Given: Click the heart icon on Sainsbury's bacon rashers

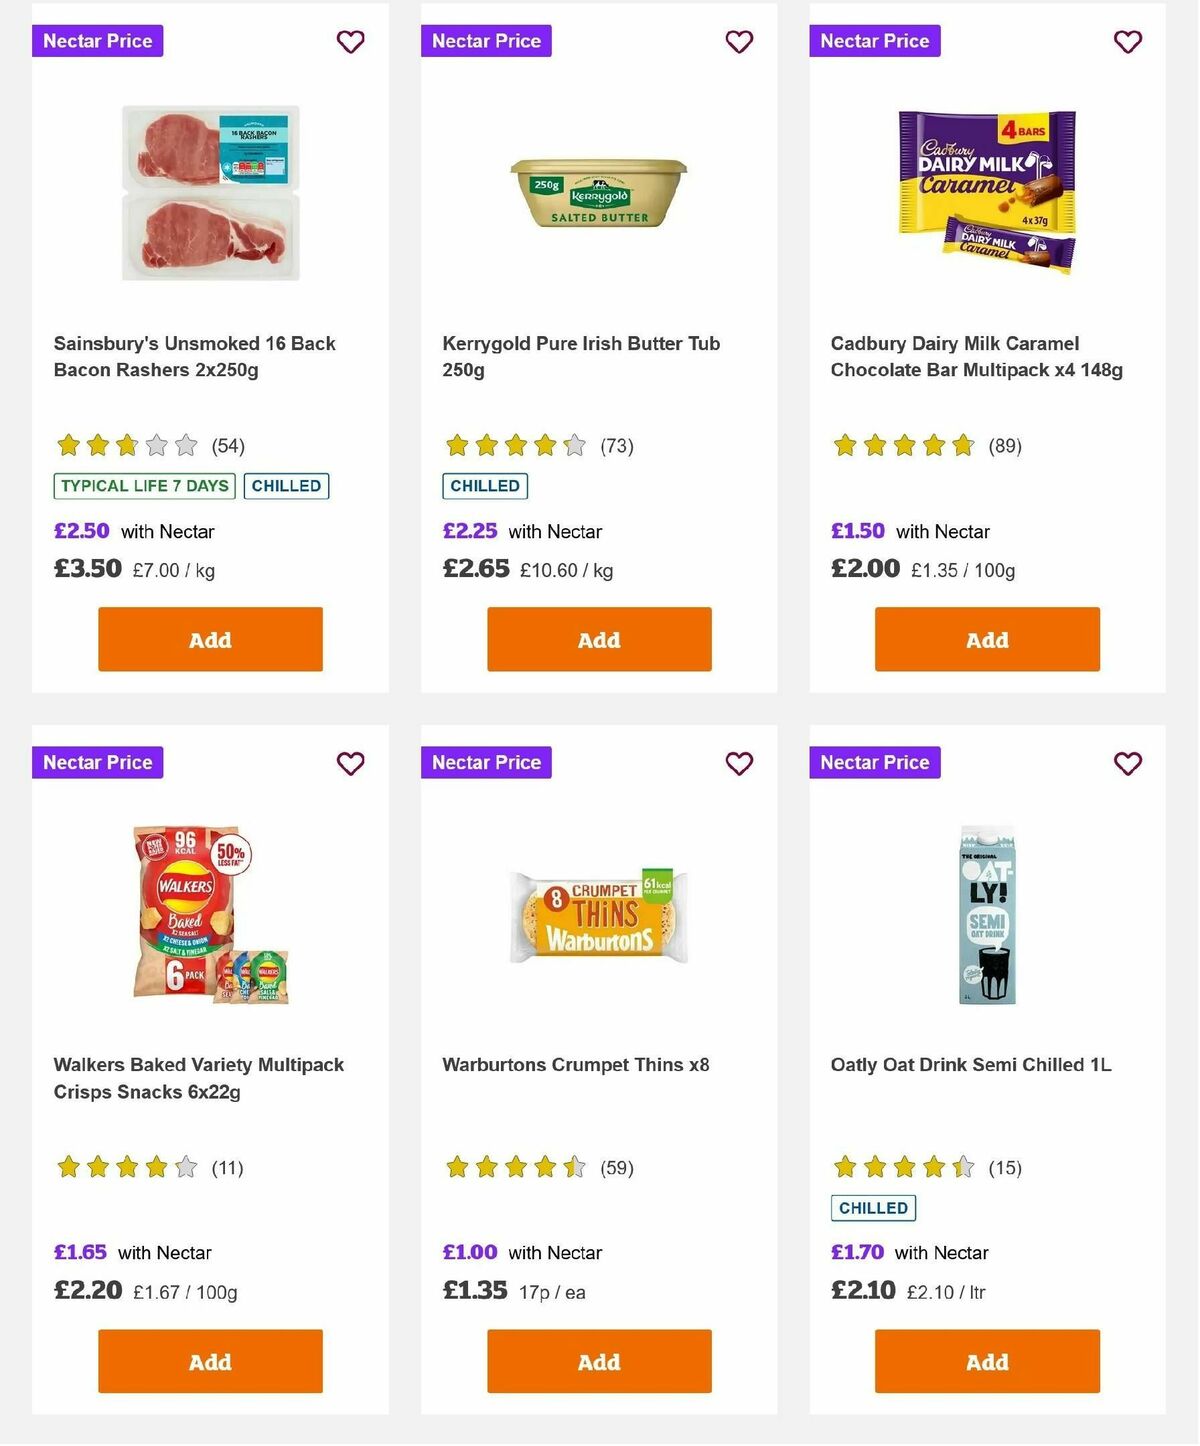Looking at the screenshot, I should tap(350, 42).
